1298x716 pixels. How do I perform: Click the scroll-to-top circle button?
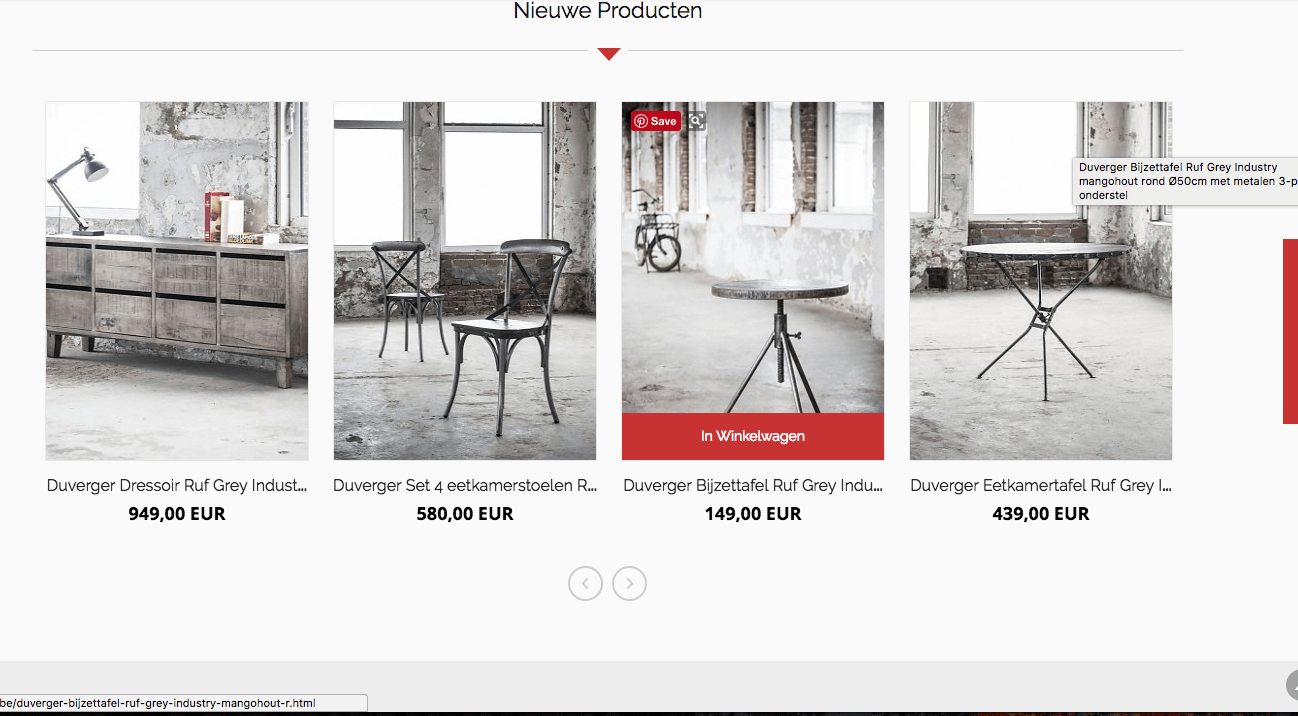1291,685
